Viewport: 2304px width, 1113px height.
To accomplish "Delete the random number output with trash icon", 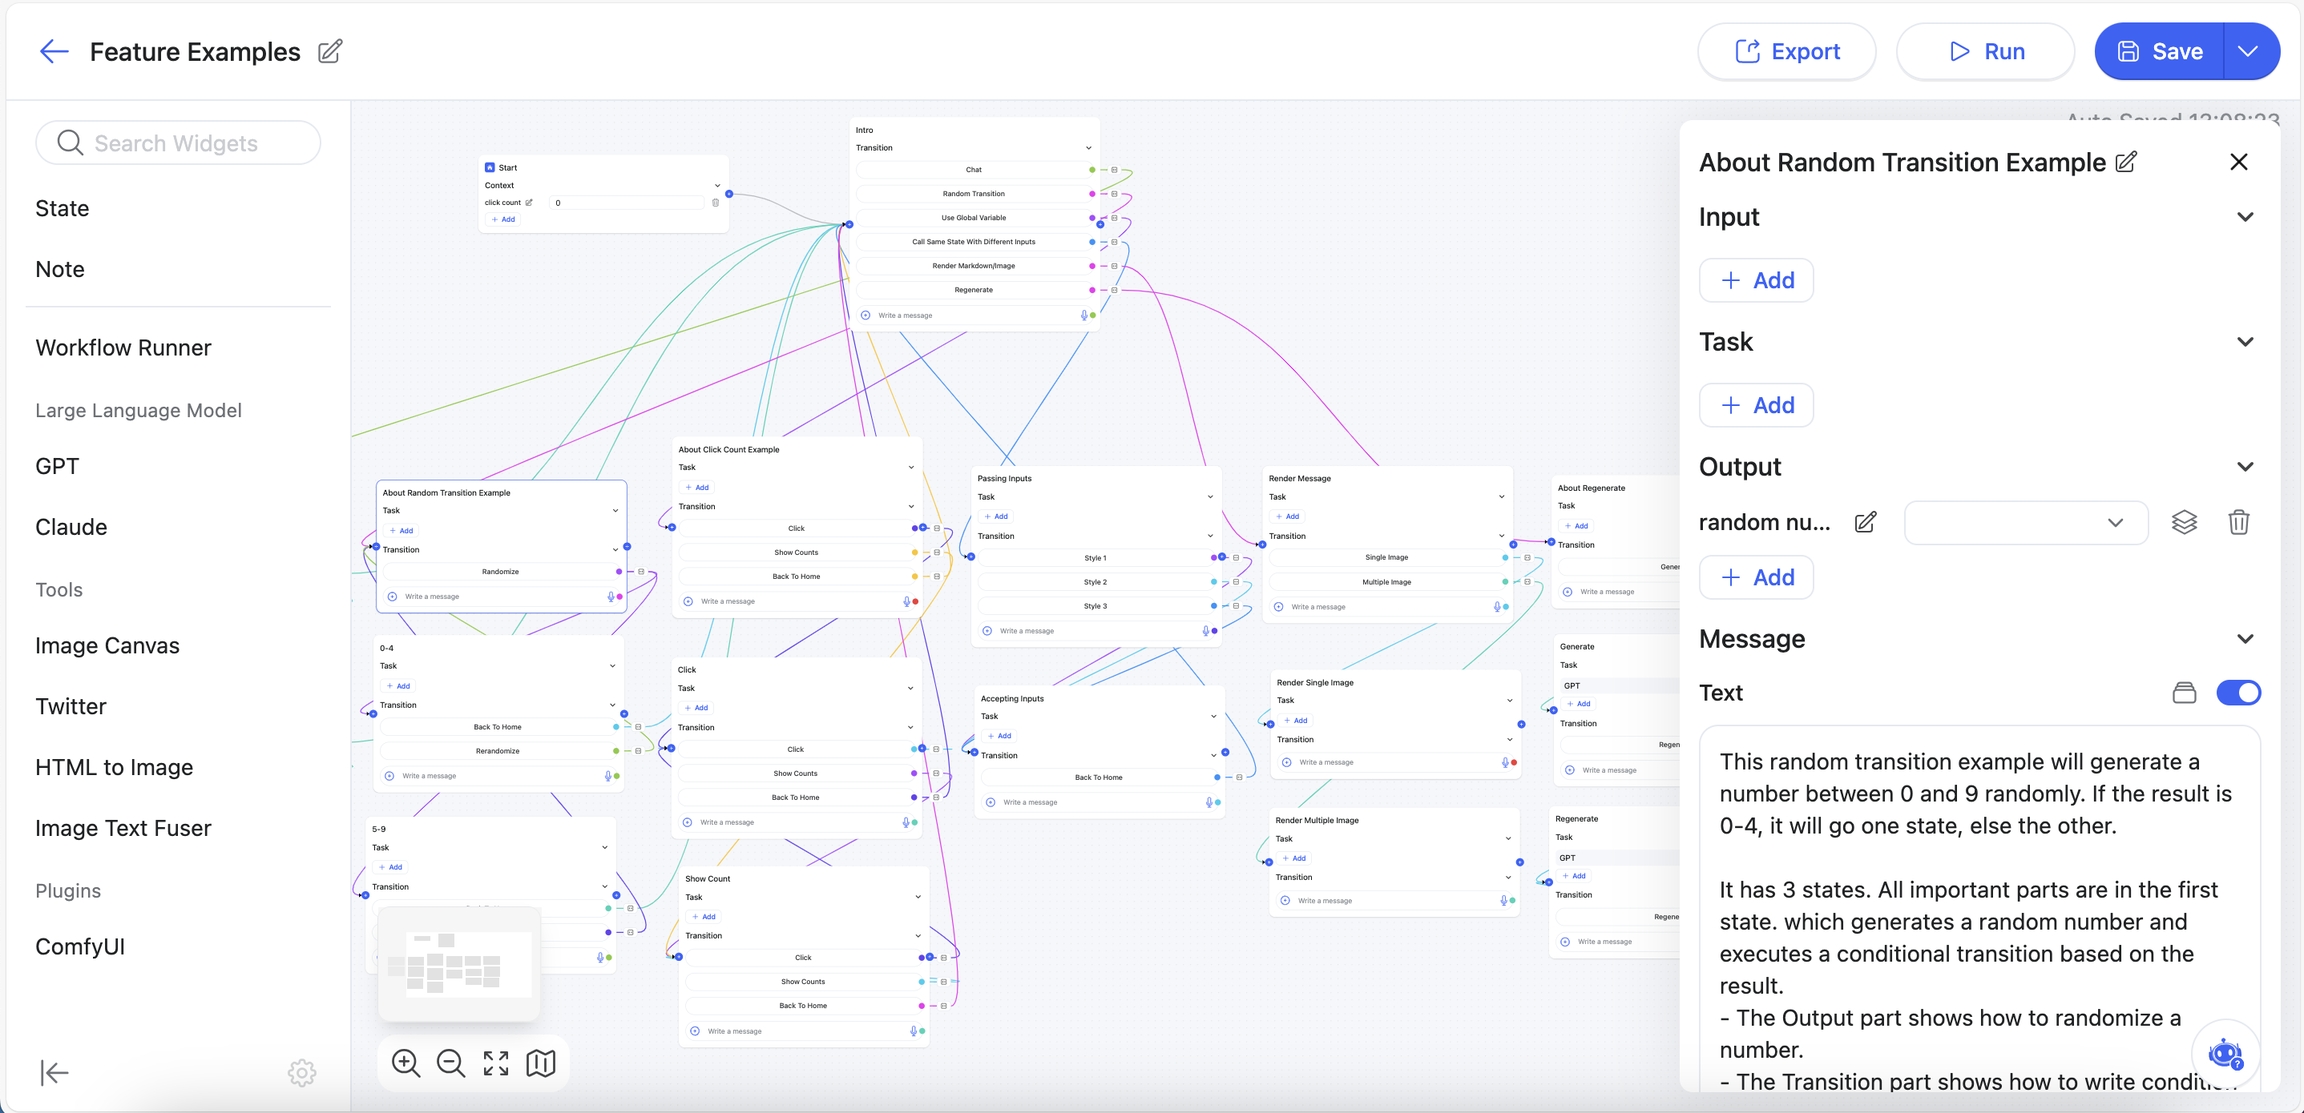I will pyautogui.click(x=2239, y=522).
